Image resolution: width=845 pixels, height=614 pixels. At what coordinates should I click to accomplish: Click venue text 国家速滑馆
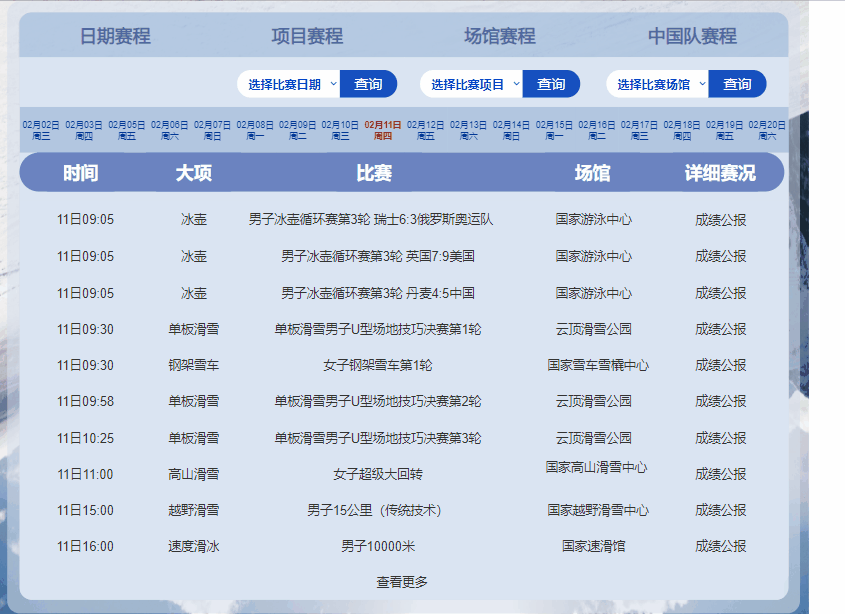pos(593,547)
